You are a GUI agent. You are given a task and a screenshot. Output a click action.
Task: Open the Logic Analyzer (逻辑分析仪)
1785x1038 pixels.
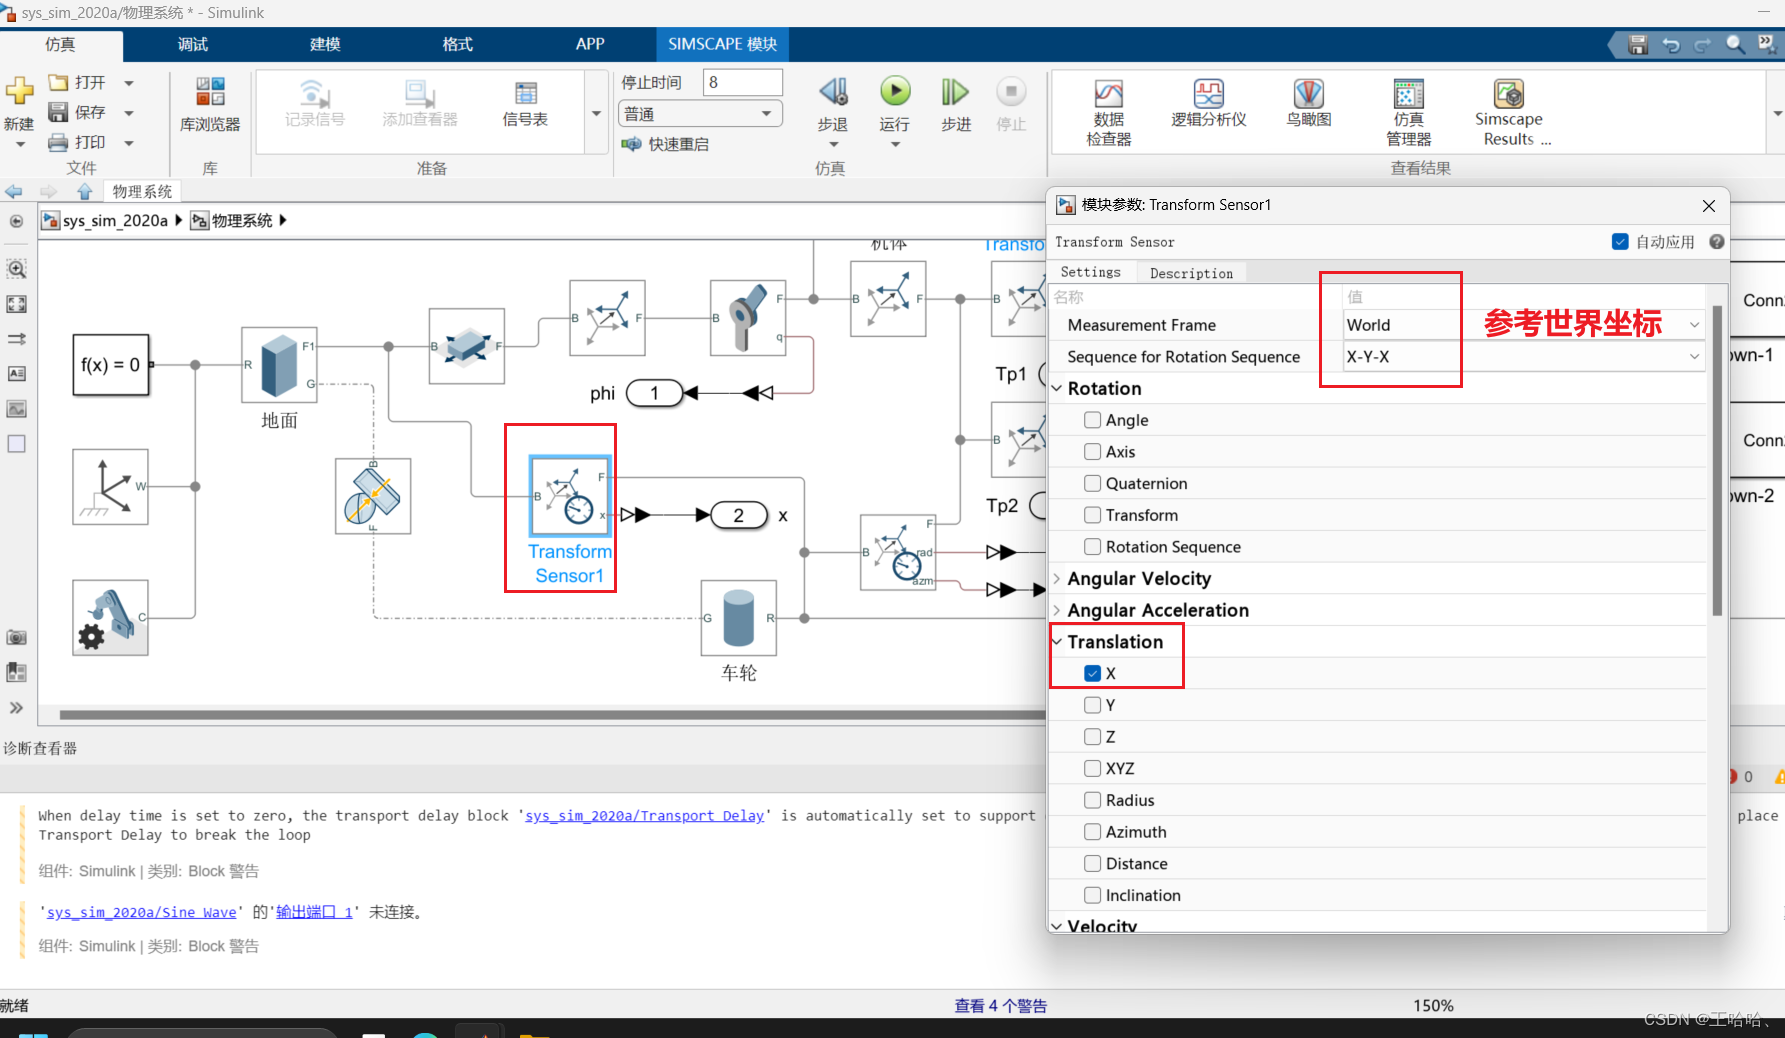point(1209,104)
